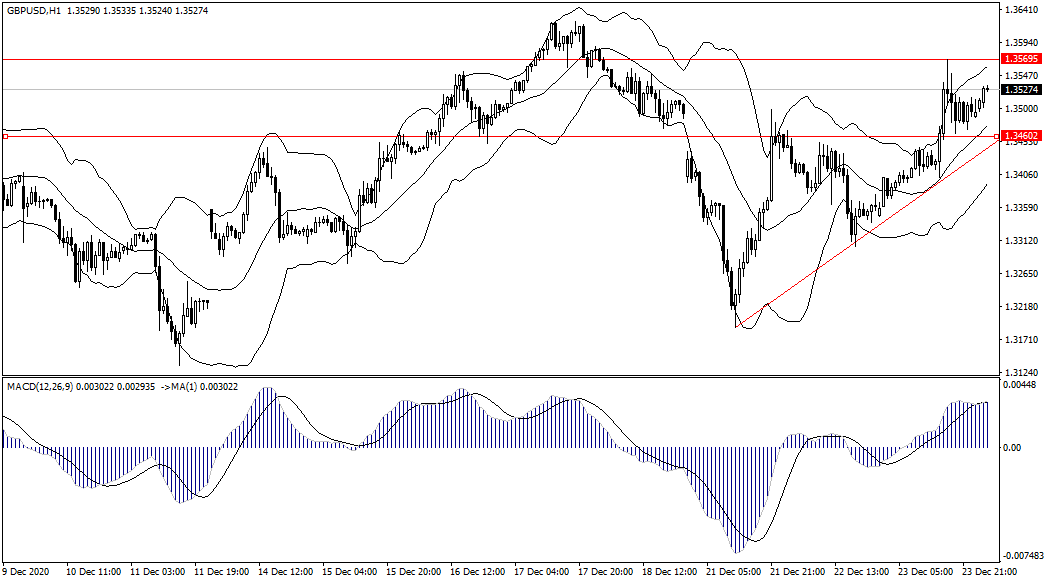Click the black 1.35274 current price tag
The height and width of the screenshot is (583, 1045).
1020,89
